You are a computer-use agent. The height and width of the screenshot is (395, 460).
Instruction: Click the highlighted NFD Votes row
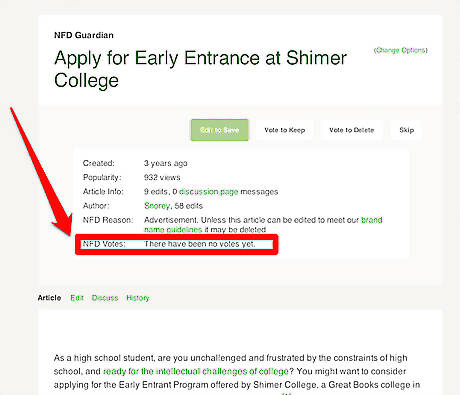pyautogui.click(x=177, y=244)
